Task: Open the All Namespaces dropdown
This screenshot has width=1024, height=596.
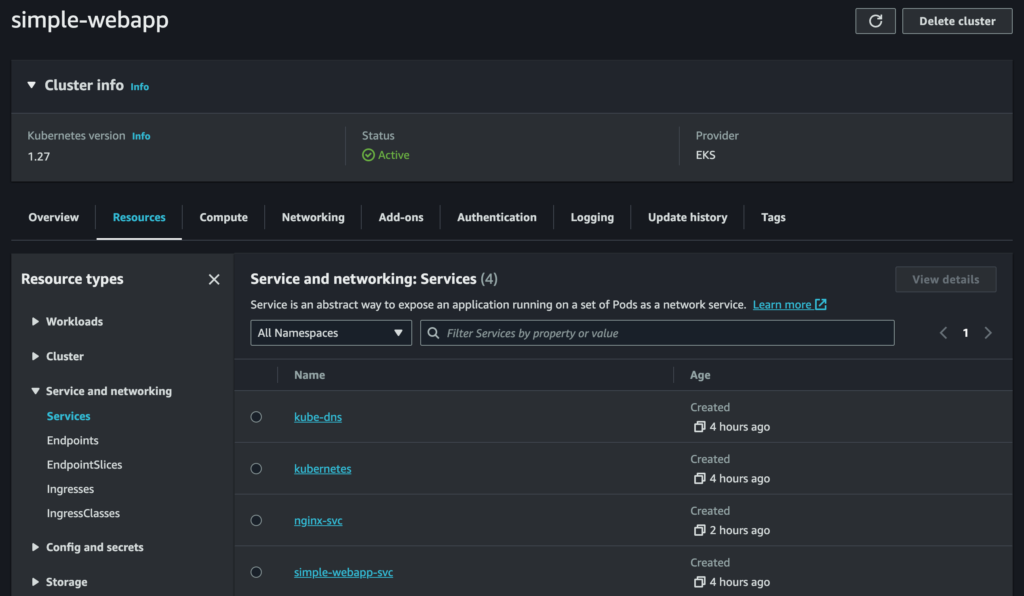Action: pyautogui.click(x=330, y=333)
